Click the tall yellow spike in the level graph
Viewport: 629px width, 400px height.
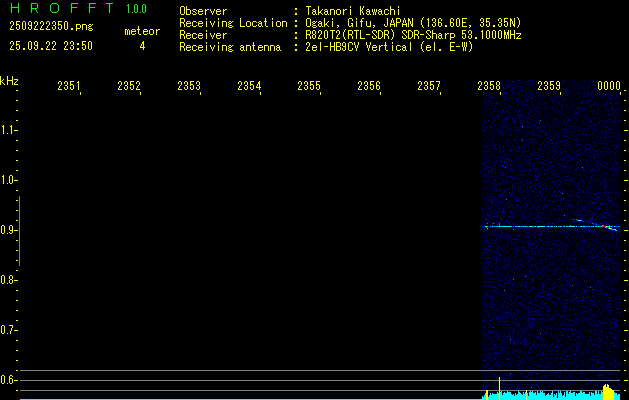tap(499, 388)
